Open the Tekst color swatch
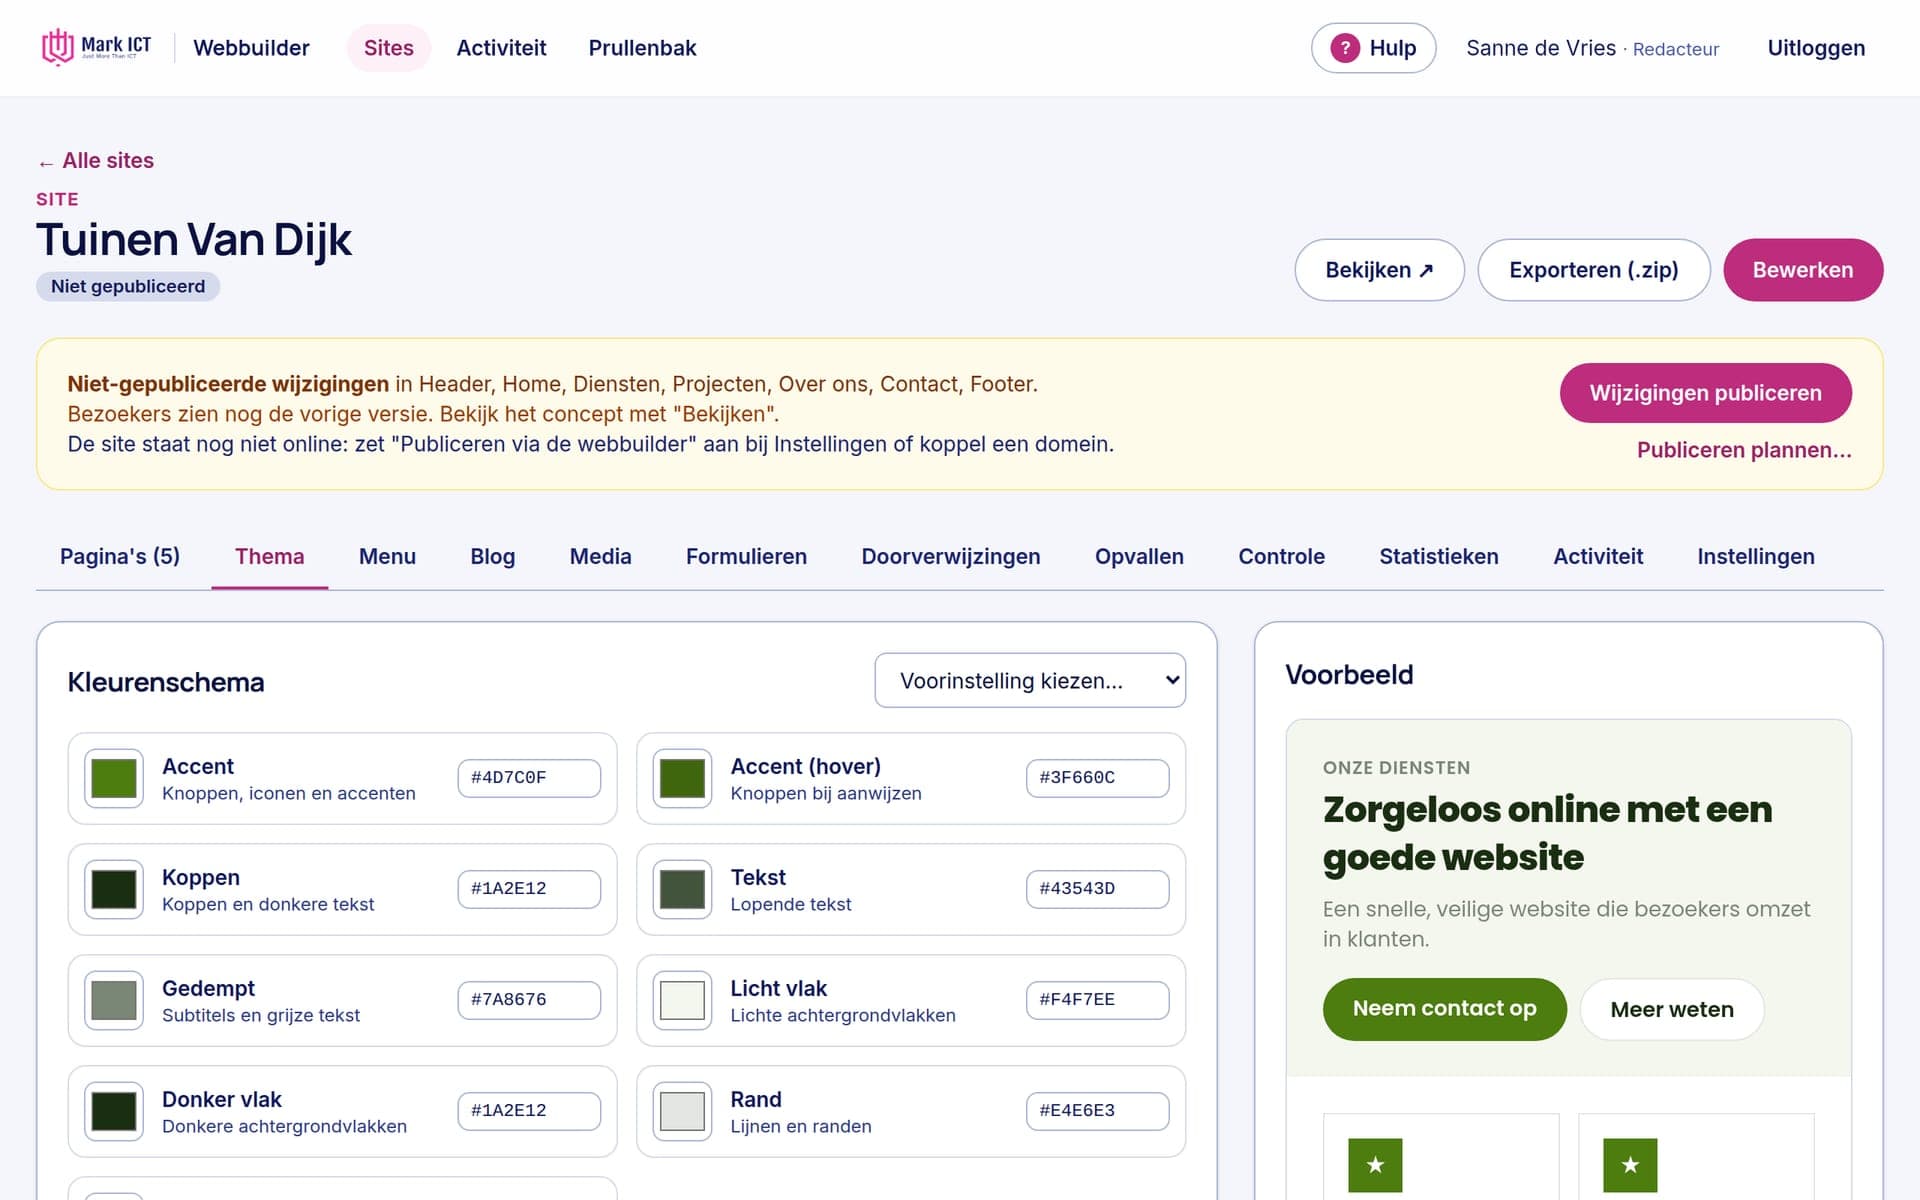Image resolution: width=1920 pixels, height=1200 pixels. click(x=683, y=889)
